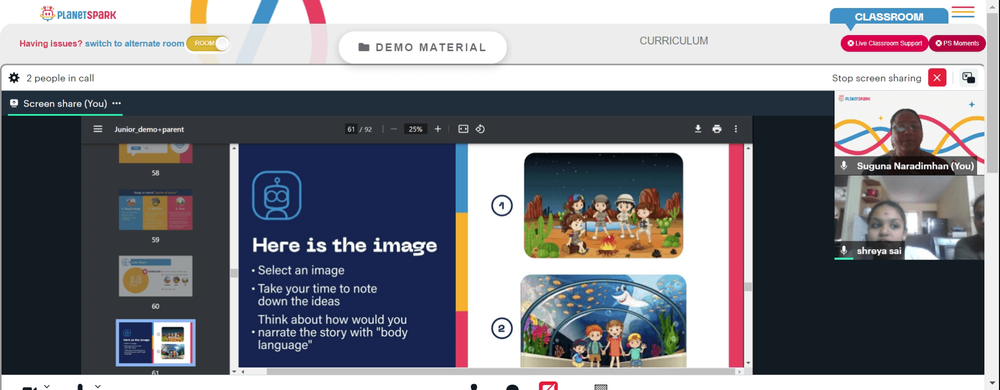The image size is (1000, 390).
Task: Click Live Classroom Support button
Action: tap(884, 43)
